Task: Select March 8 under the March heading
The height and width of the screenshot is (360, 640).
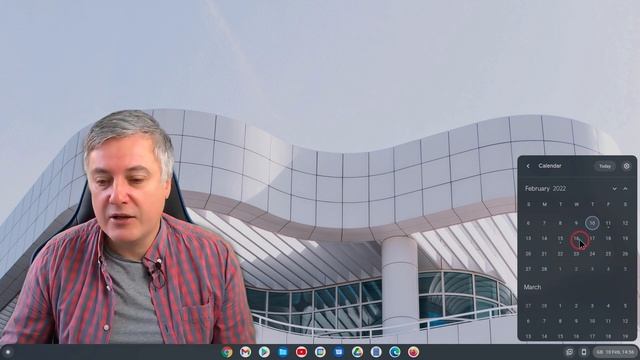Action: click(560, 322)
